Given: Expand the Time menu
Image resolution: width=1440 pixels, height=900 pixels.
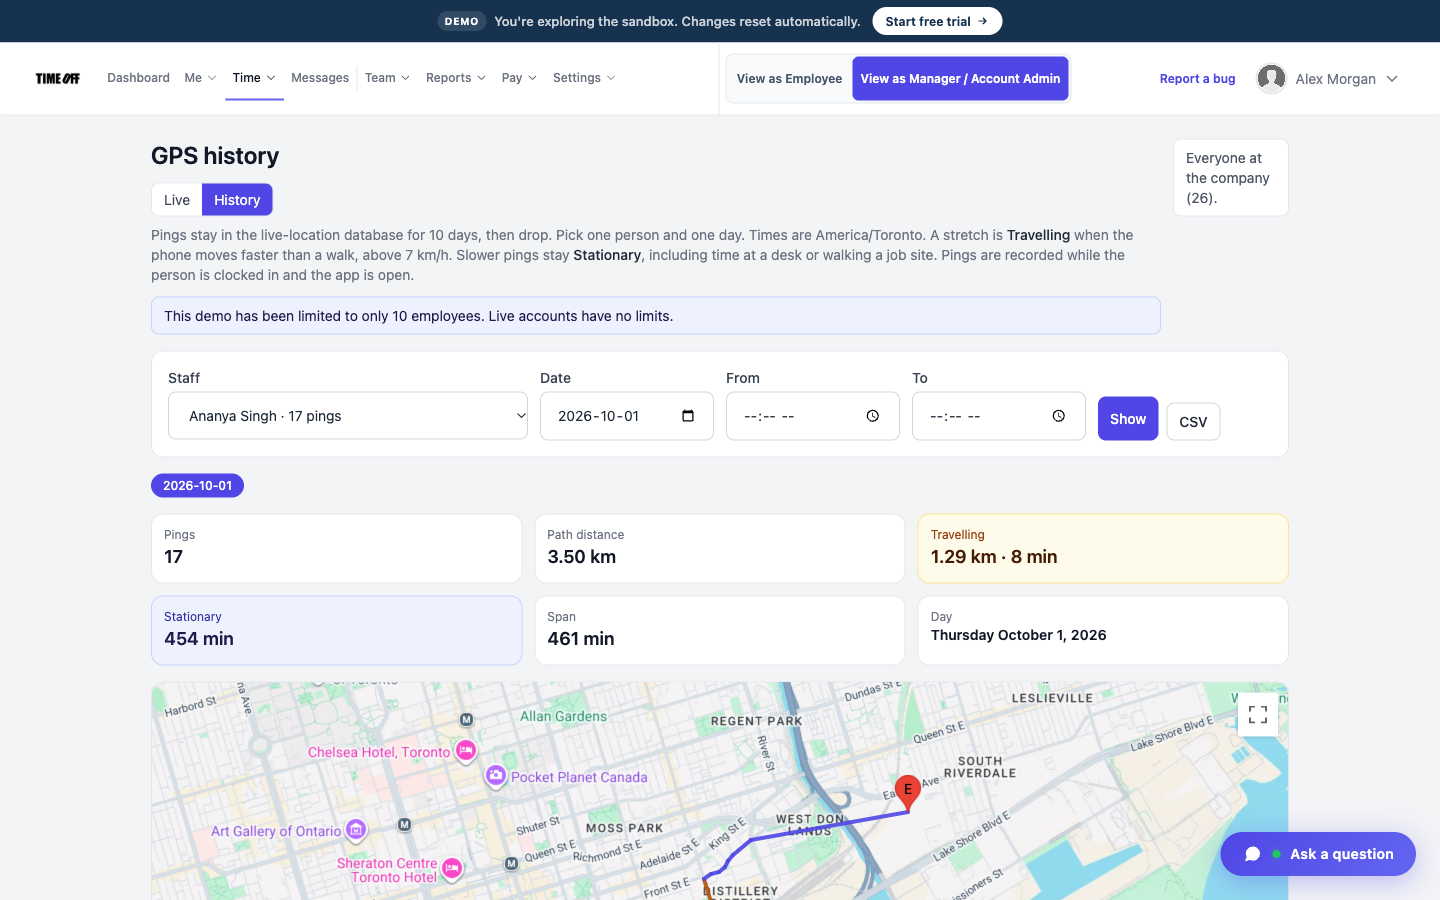Looking at the screenshot, I should (254, 78).
